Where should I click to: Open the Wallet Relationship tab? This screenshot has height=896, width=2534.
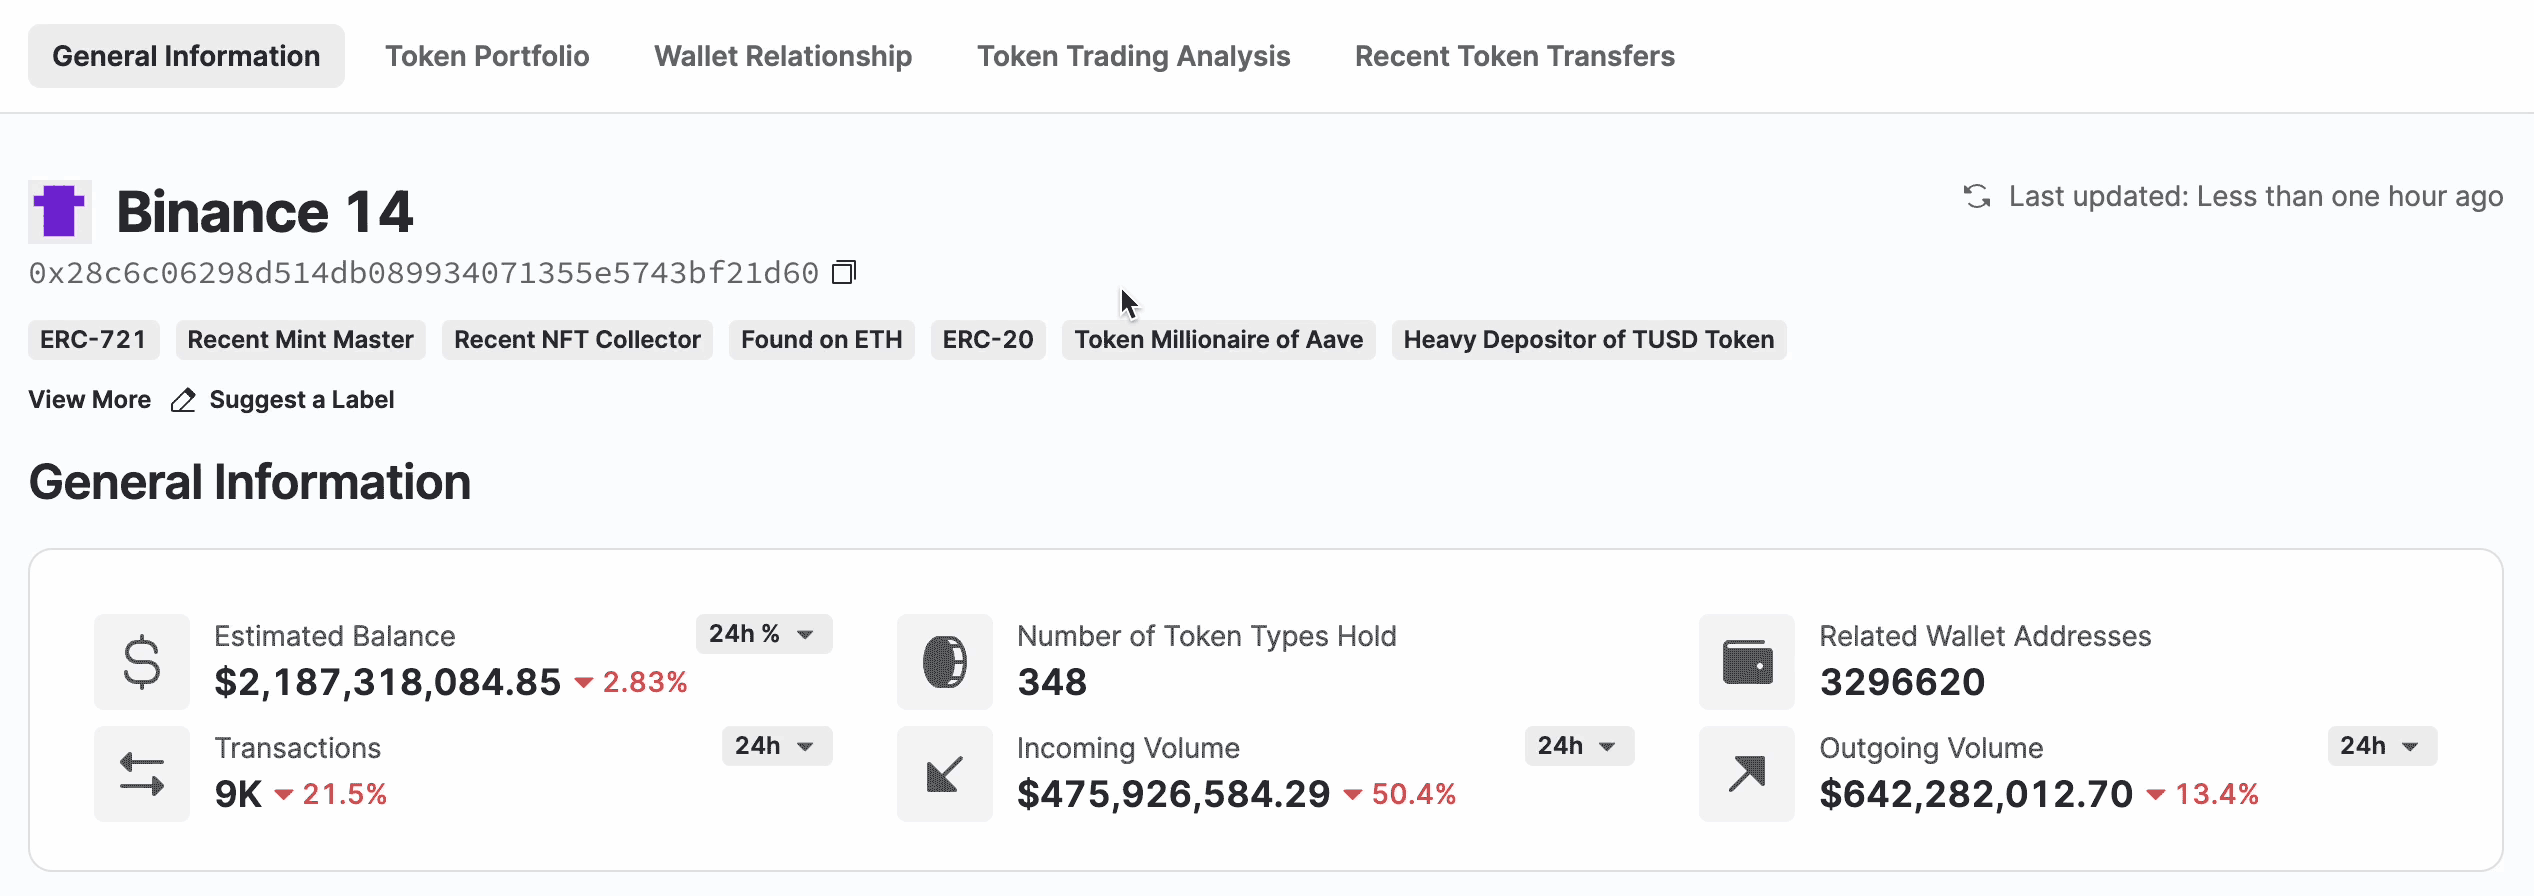[x=783, y=56]
